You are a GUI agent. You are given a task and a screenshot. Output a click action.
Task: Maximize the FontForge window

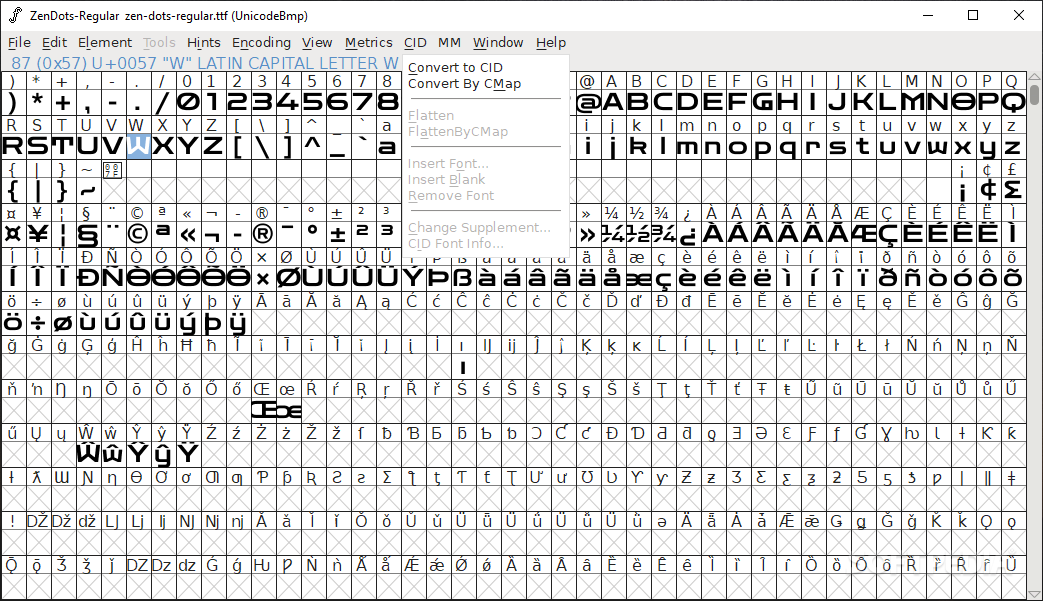pyautogui.click(x=973, y=15)
